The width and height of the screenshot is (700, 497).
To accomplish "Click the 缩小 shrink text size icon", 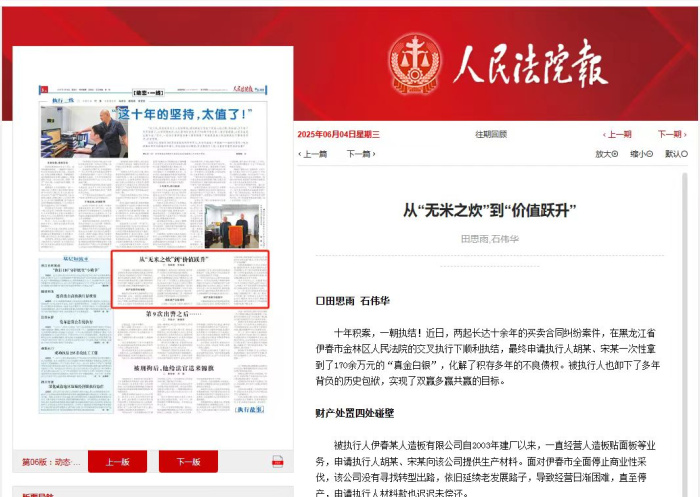I will click(x=652, y=154).
